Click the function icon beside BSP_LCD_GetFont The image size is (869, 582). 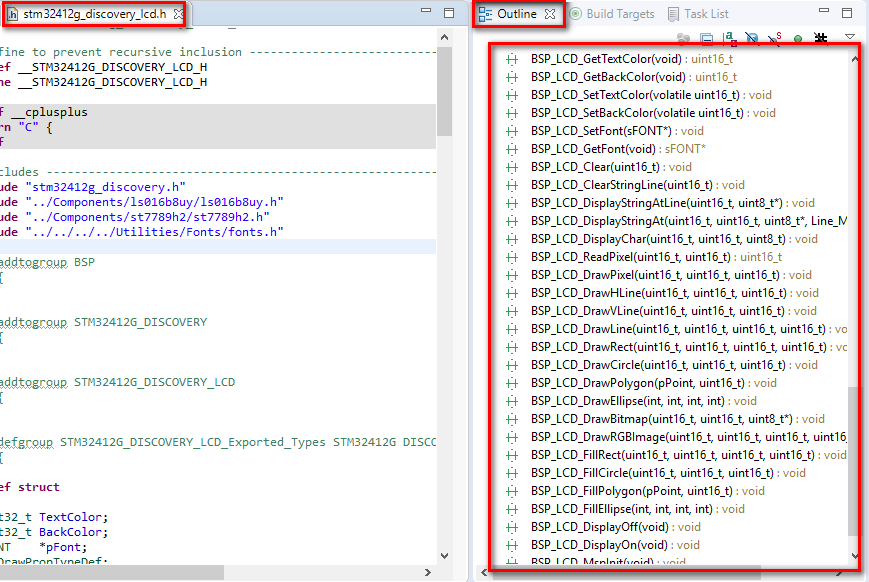512,149
